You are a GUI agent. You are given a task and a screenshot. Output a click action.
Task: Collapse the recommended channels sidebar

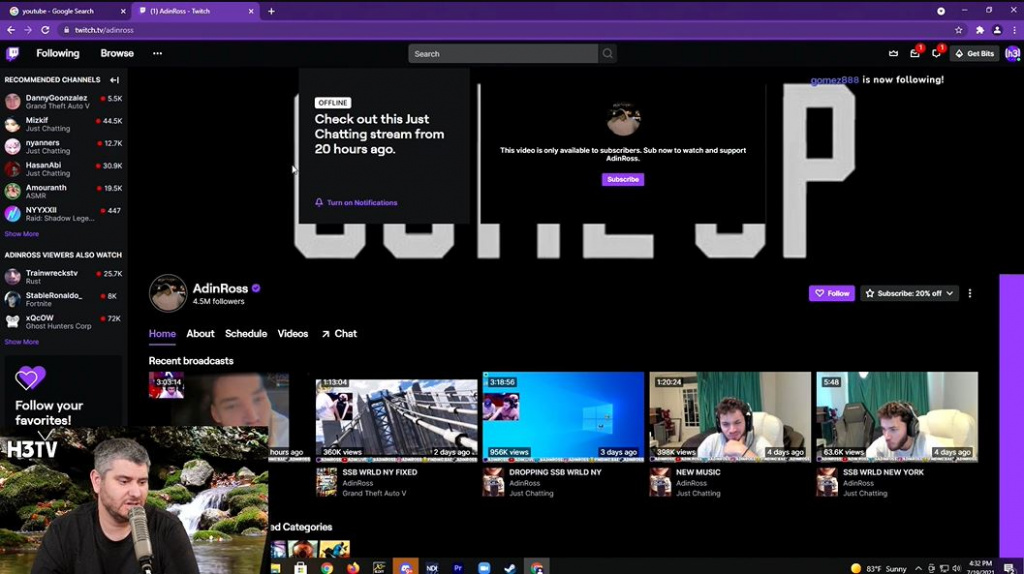(x=114, y=80)
